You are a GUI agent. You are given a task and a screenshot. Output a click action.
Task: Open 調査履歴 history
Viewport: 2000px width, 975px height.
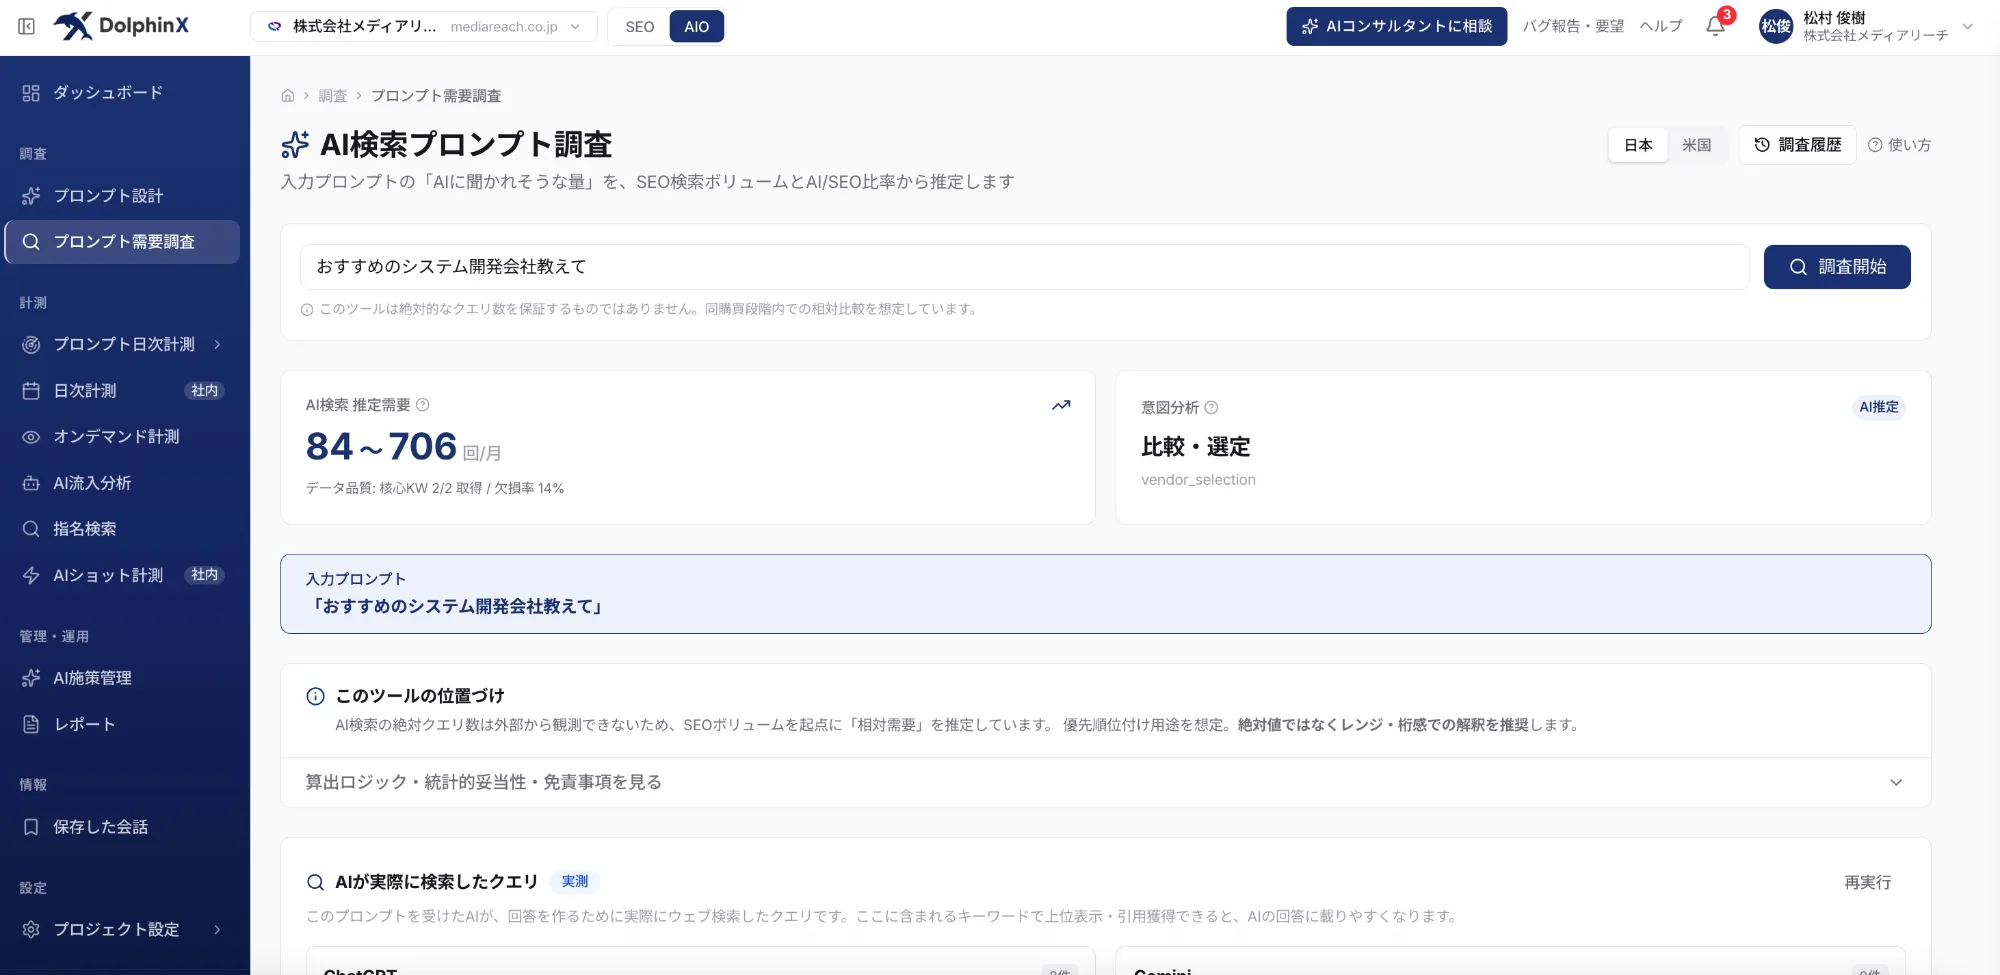(x=1797, y=145)
